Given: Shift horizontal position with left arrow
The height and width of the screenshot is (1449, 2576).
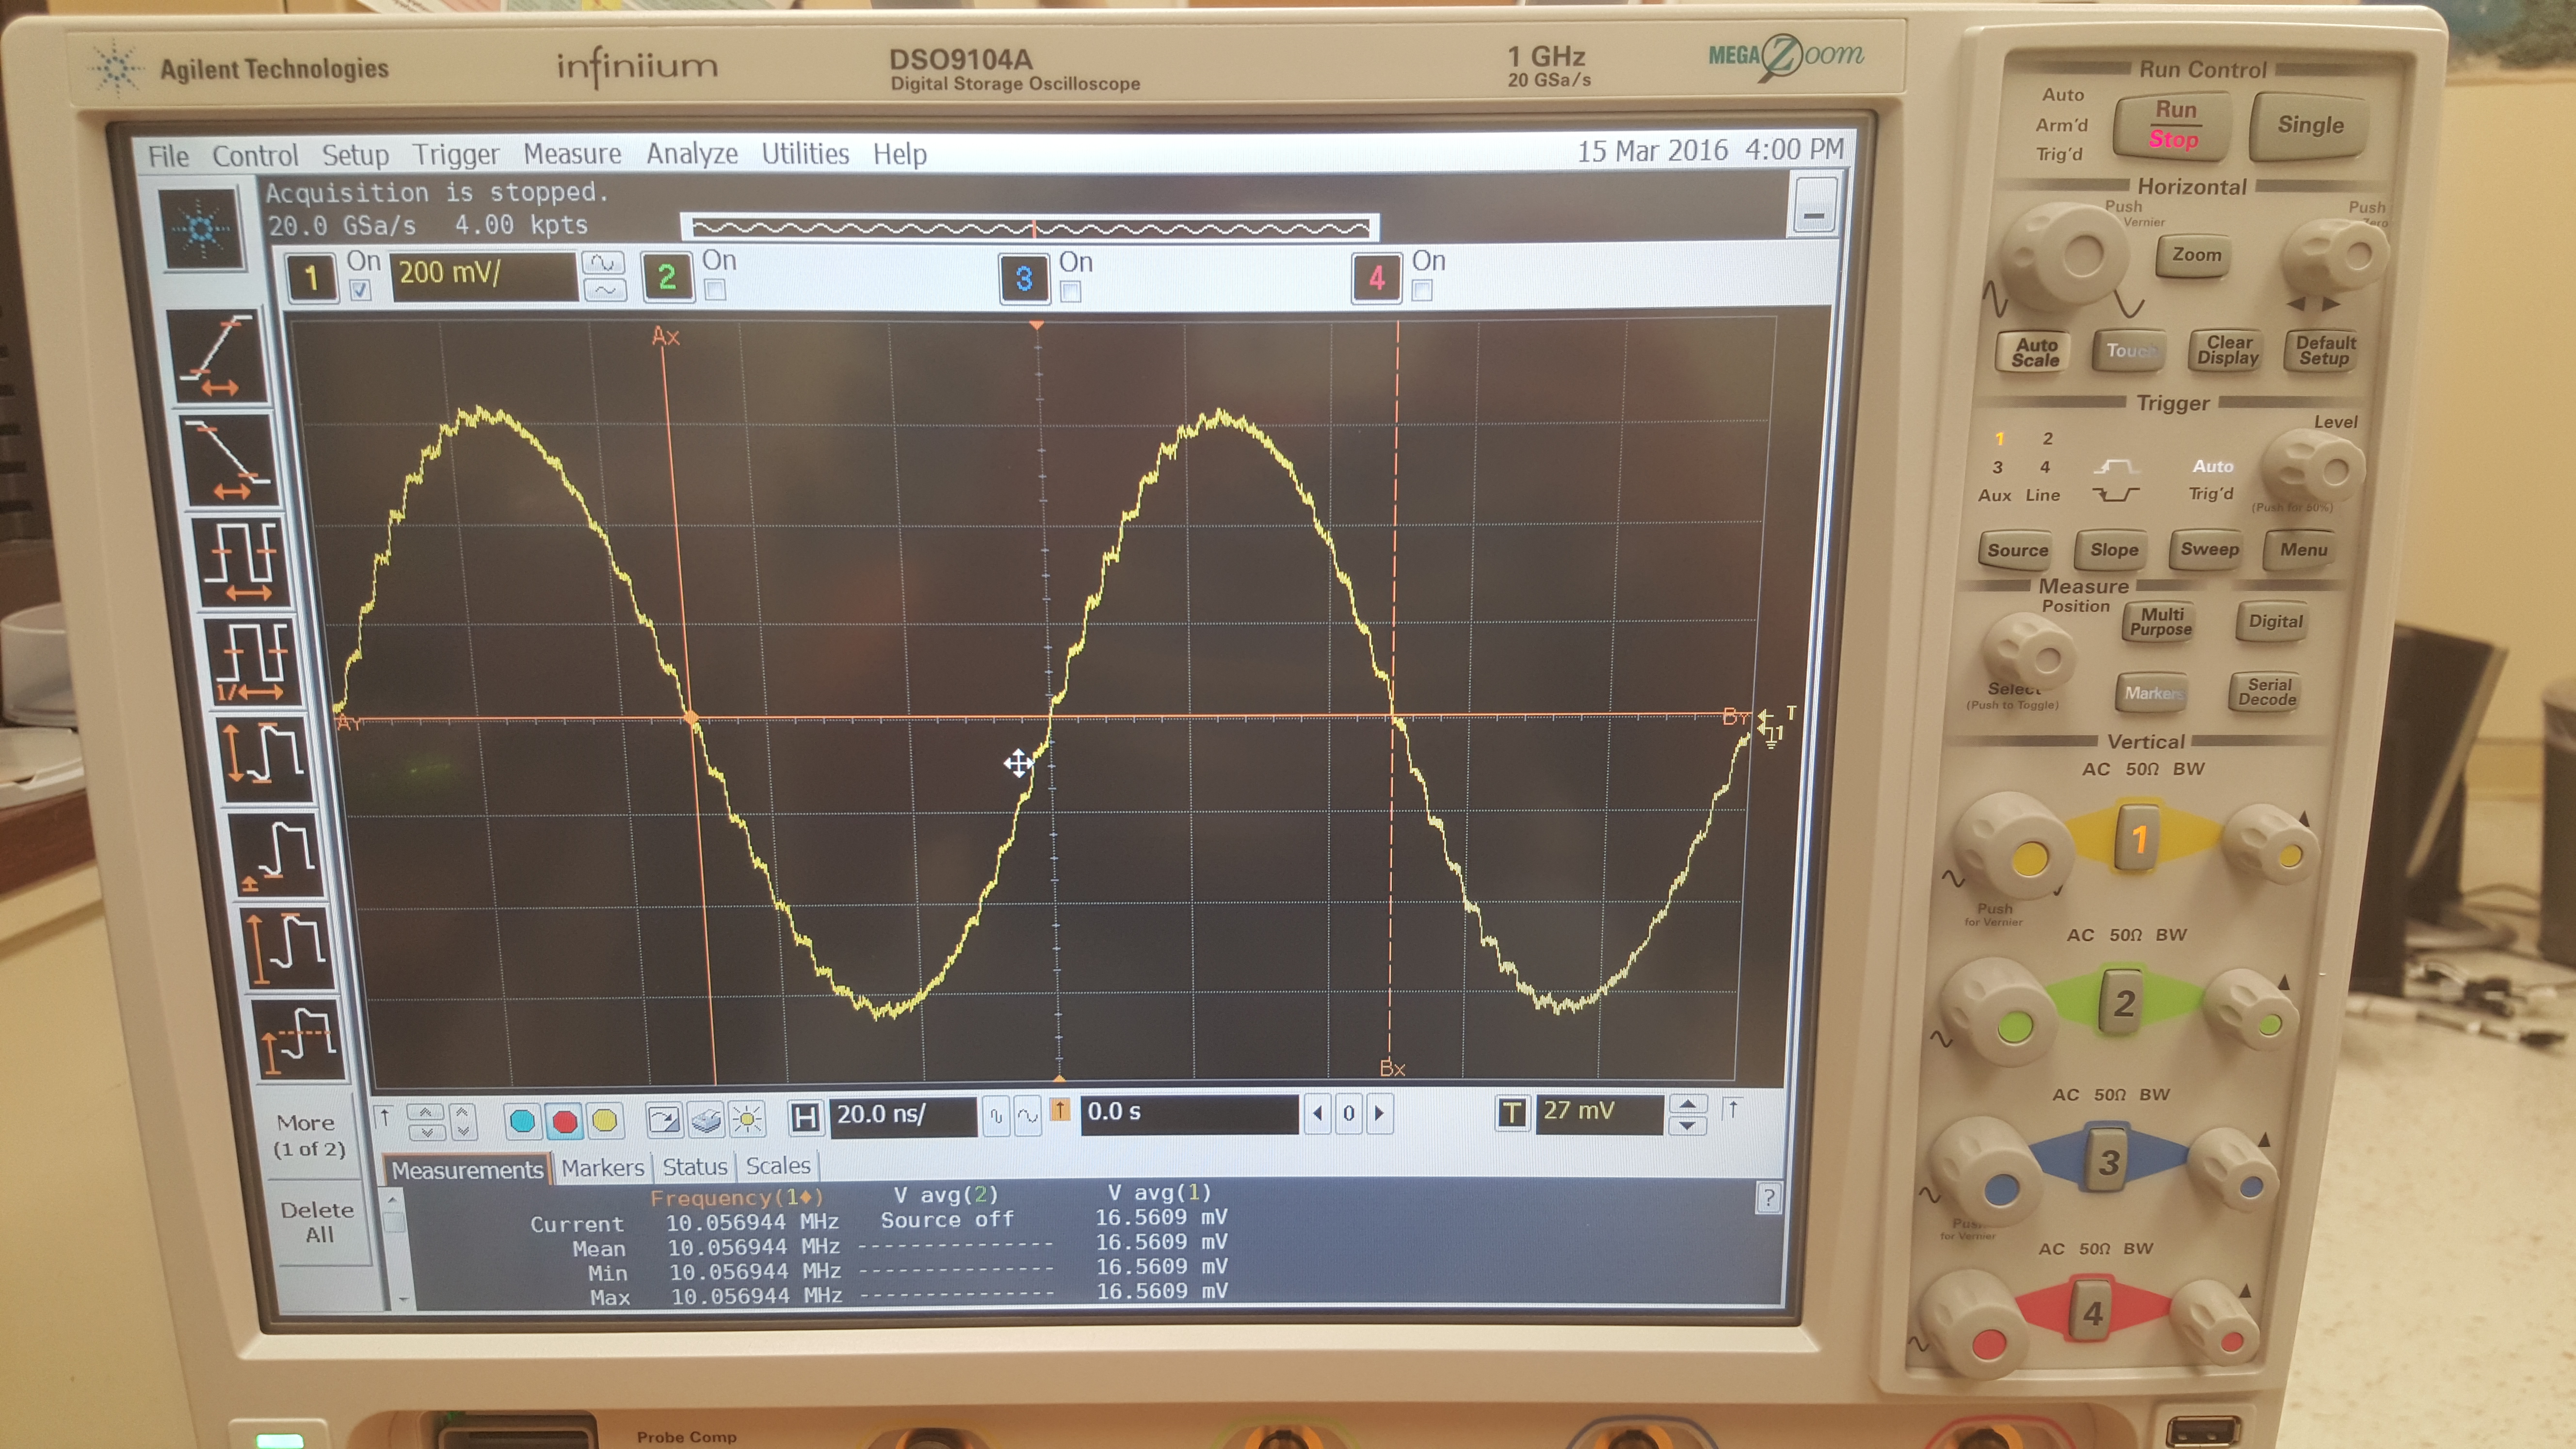Looking at the screenshot, I should point(1318,1113).
